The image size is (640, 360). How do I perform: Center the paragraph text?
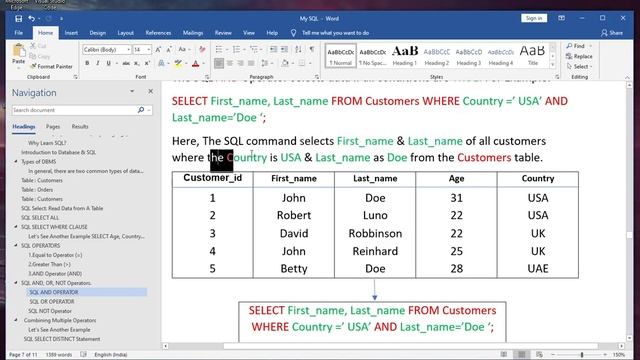click(x=230, y=63)
